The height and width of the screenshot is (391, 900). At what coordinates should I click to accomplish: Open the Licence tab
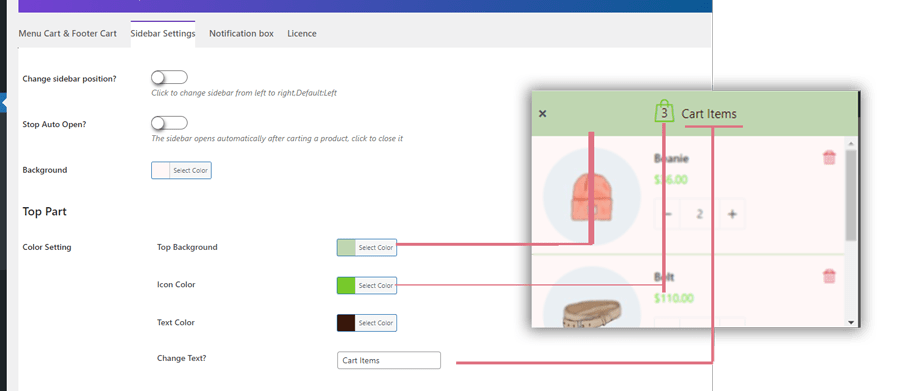302,33
